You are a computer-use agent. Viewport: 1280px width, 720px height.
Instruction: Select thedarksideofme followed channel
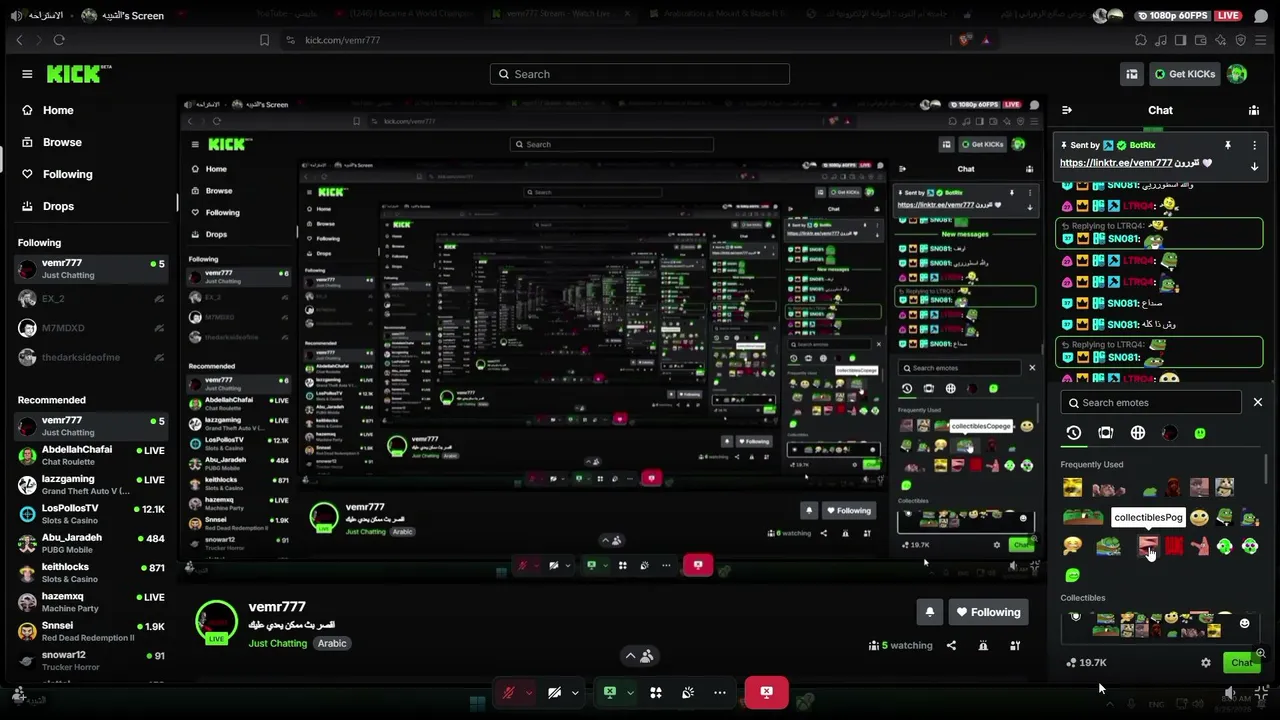pos(90,357)
